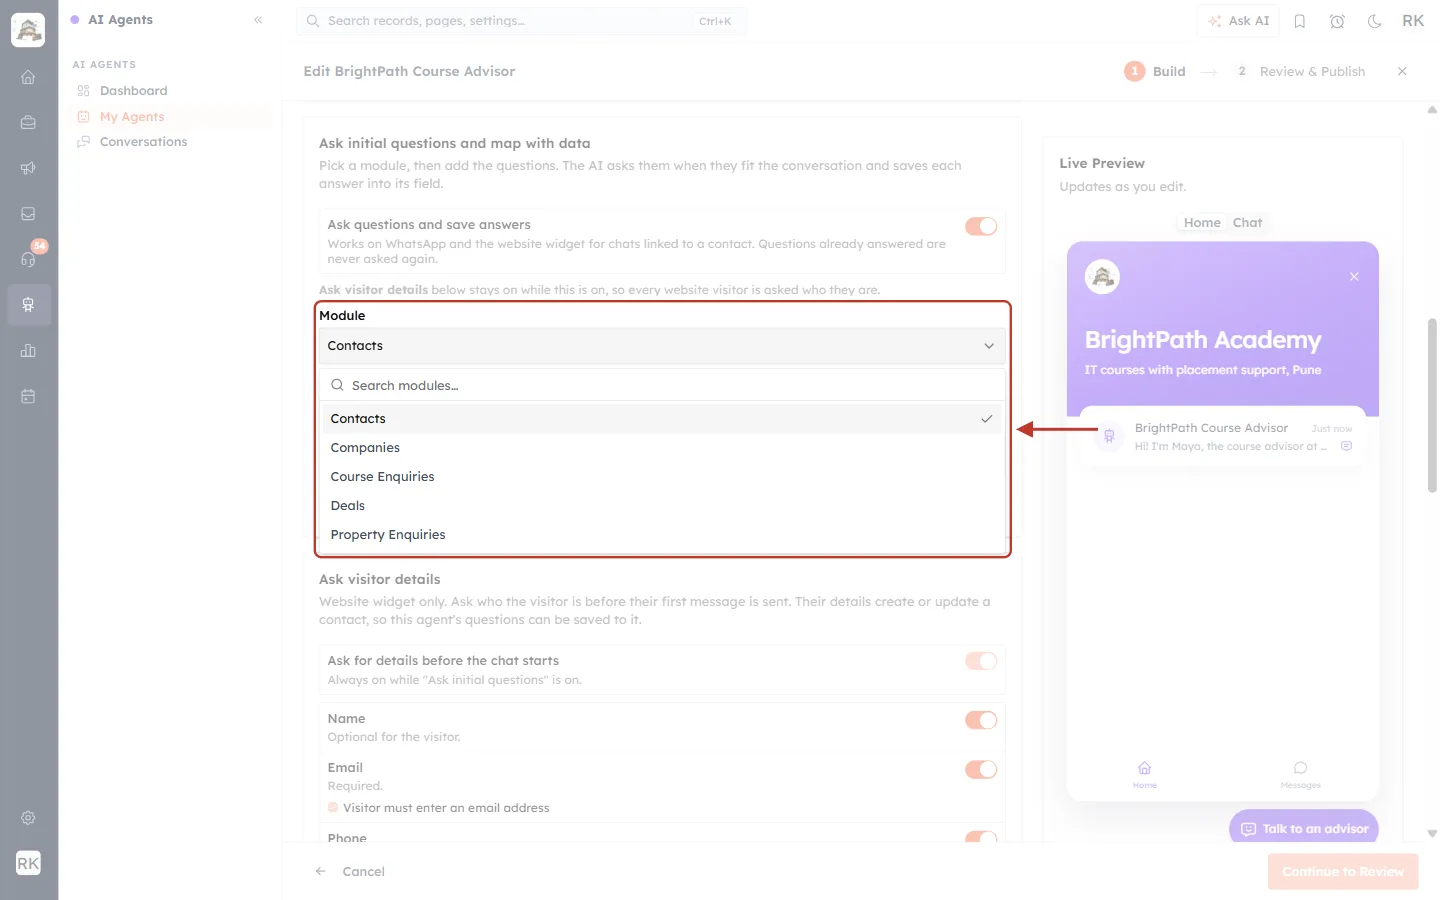Image resolution: width=1440 pixels, height=900 pixels.
Task: Open the briefcase icon in left sidebar
Action: coord(28,123)
